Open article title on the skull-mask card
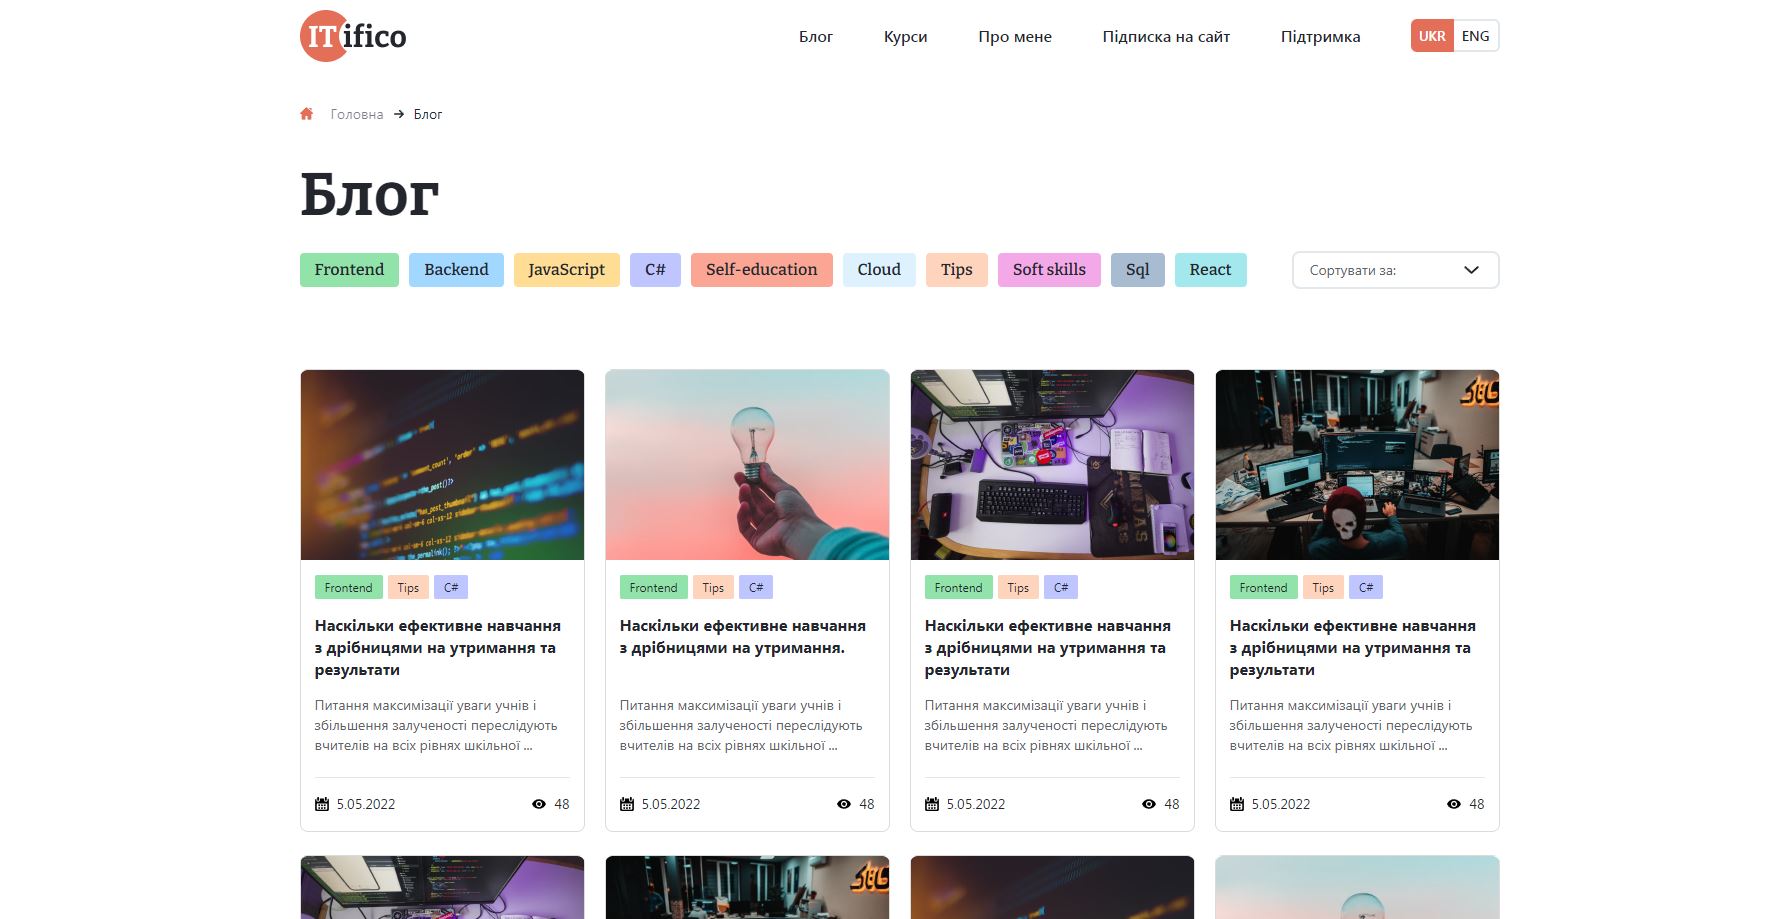Image resolution: width=1775 pixels, height=919 pixels. click(x=1353, y=648)
